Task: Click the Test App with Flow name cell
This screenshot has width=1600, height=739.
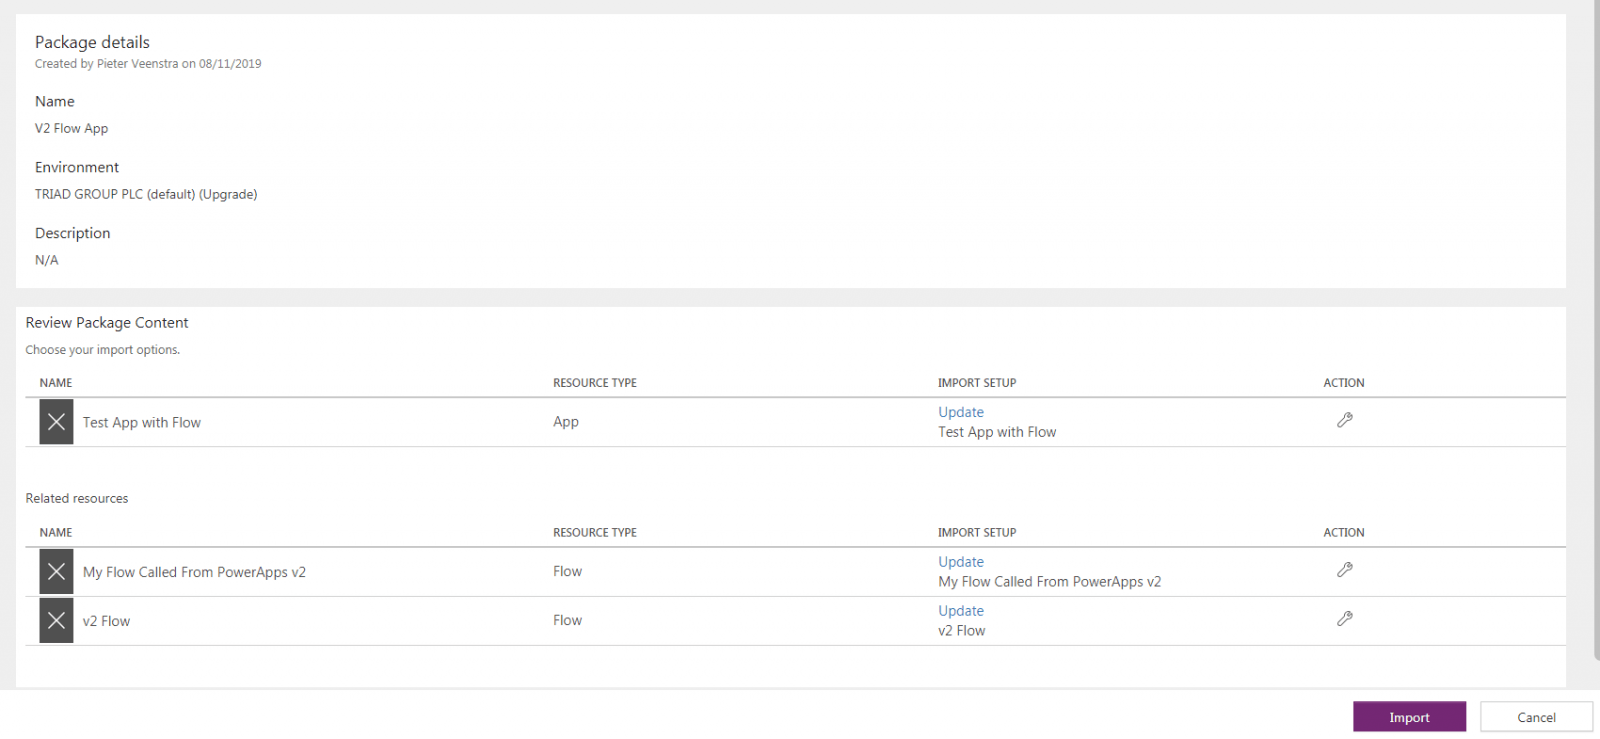Action: point(142,423)
